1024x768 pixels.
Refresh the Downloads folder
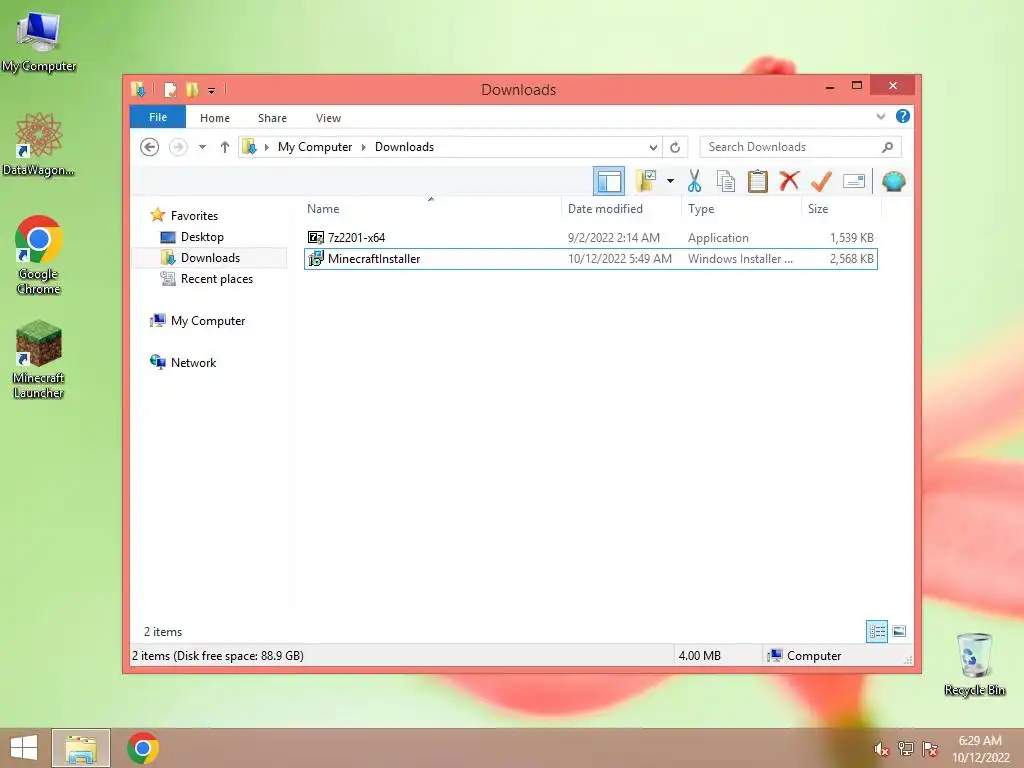pos(675,148)
